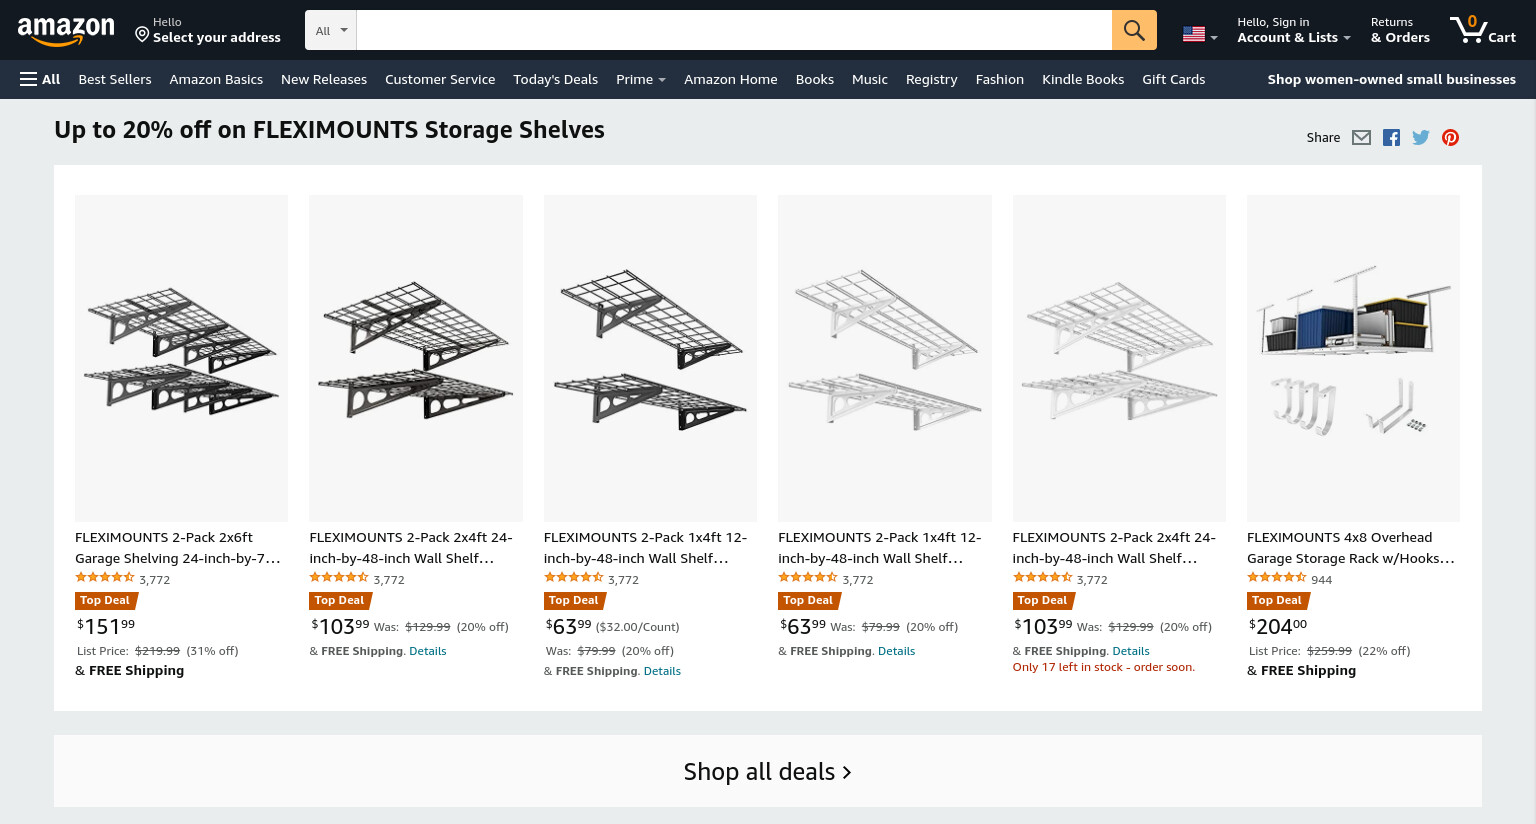Open Registry nav item

(x=932, y=79)
